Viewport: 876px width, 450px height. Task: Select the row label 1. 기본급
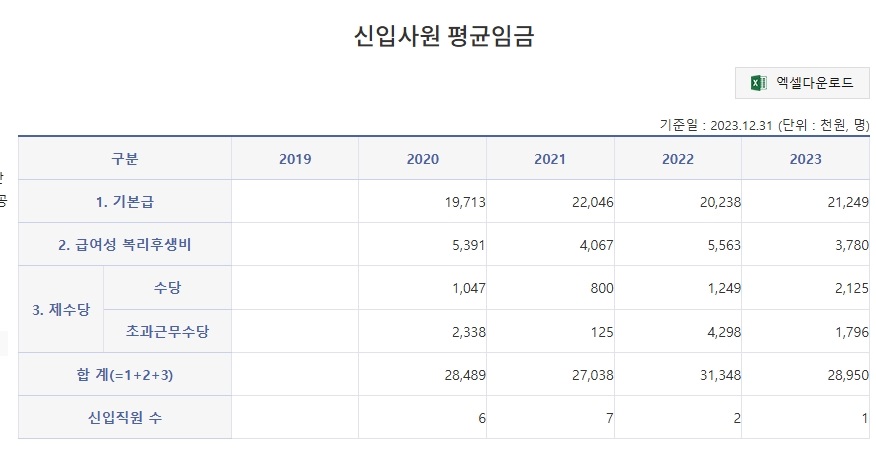coord(125,201)
